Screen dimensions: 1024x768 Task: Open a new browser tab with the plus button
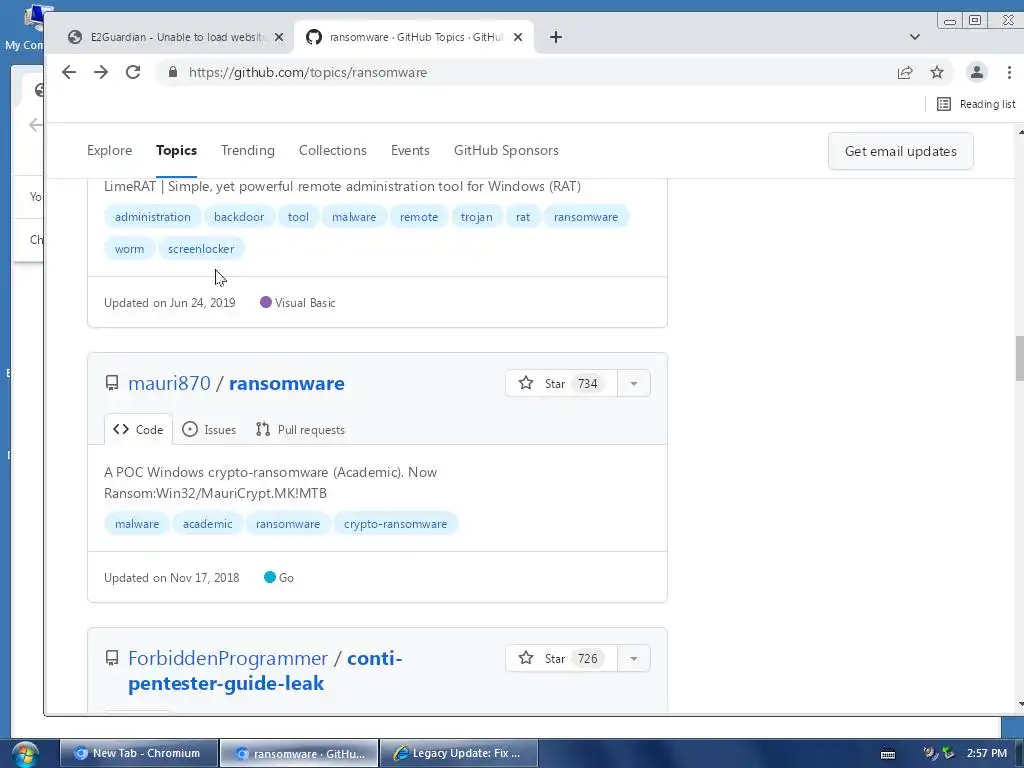coord(556,37)
